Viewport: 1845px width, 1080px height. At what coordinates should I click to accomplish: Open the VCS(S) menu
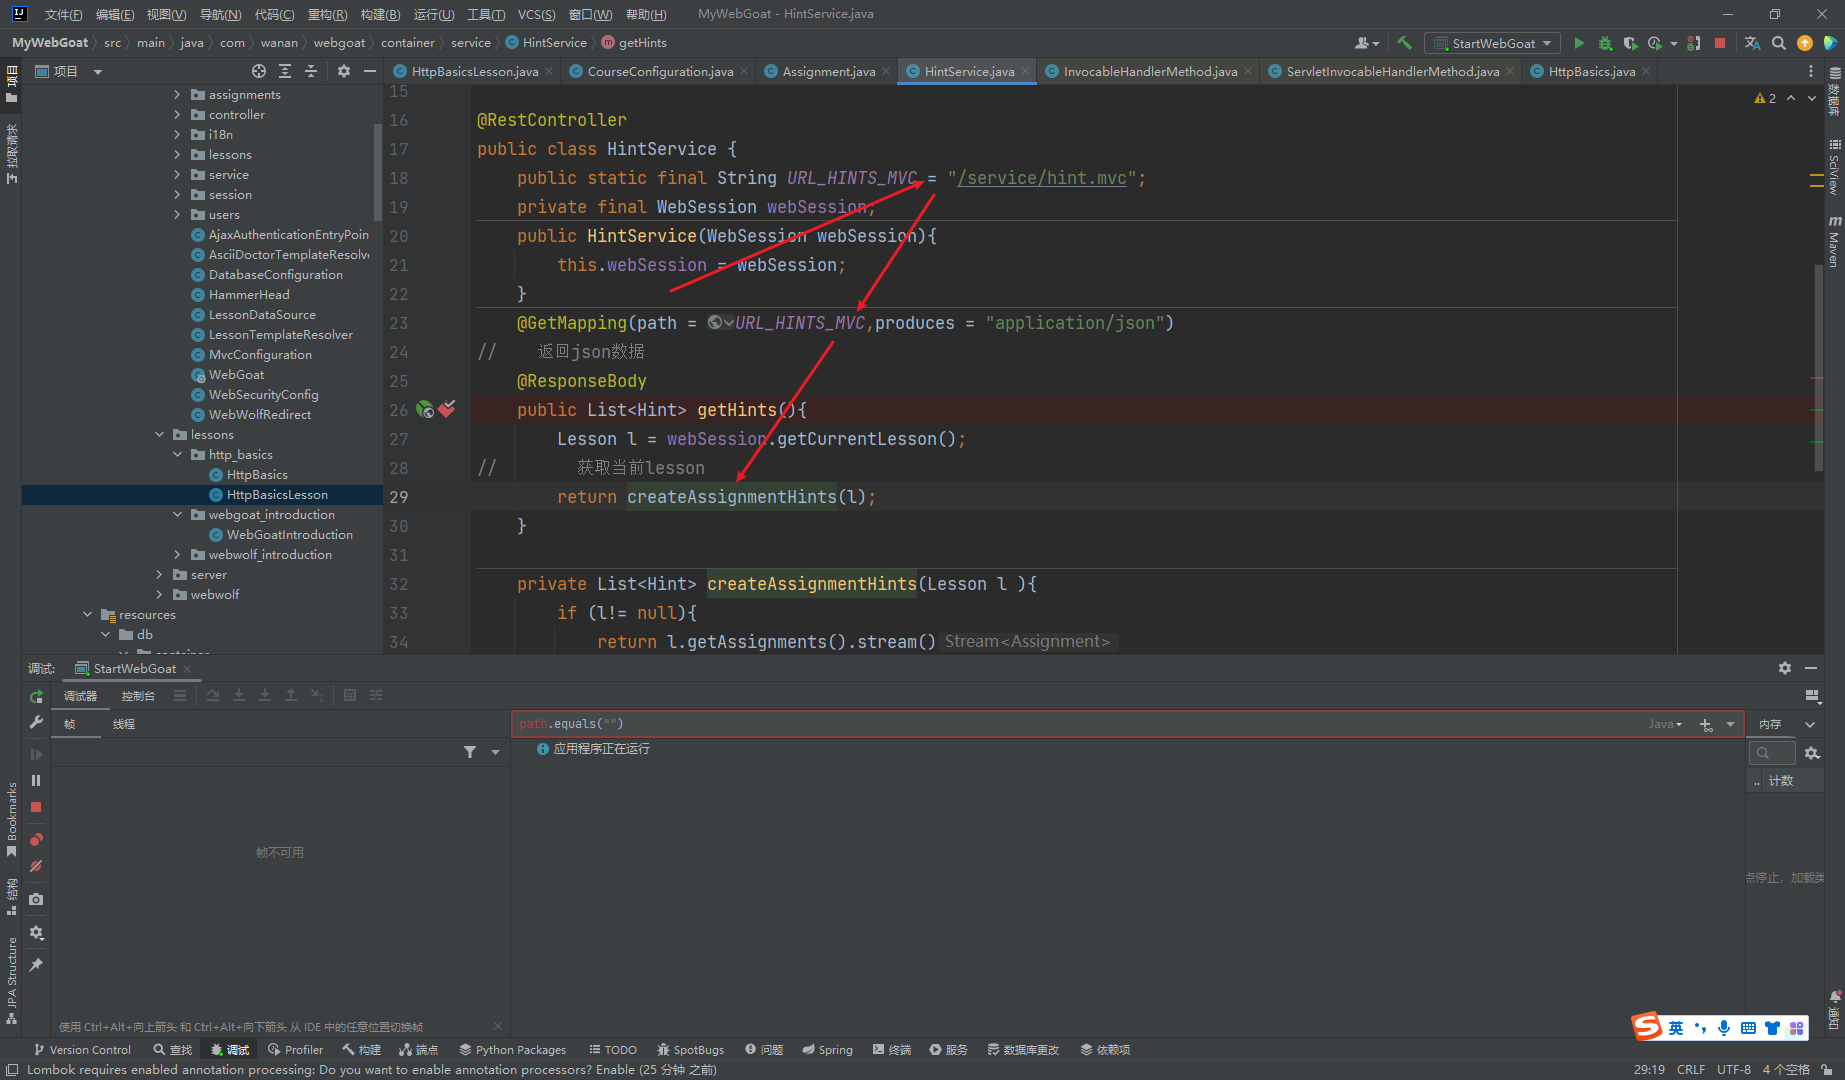tap(536, 14)
